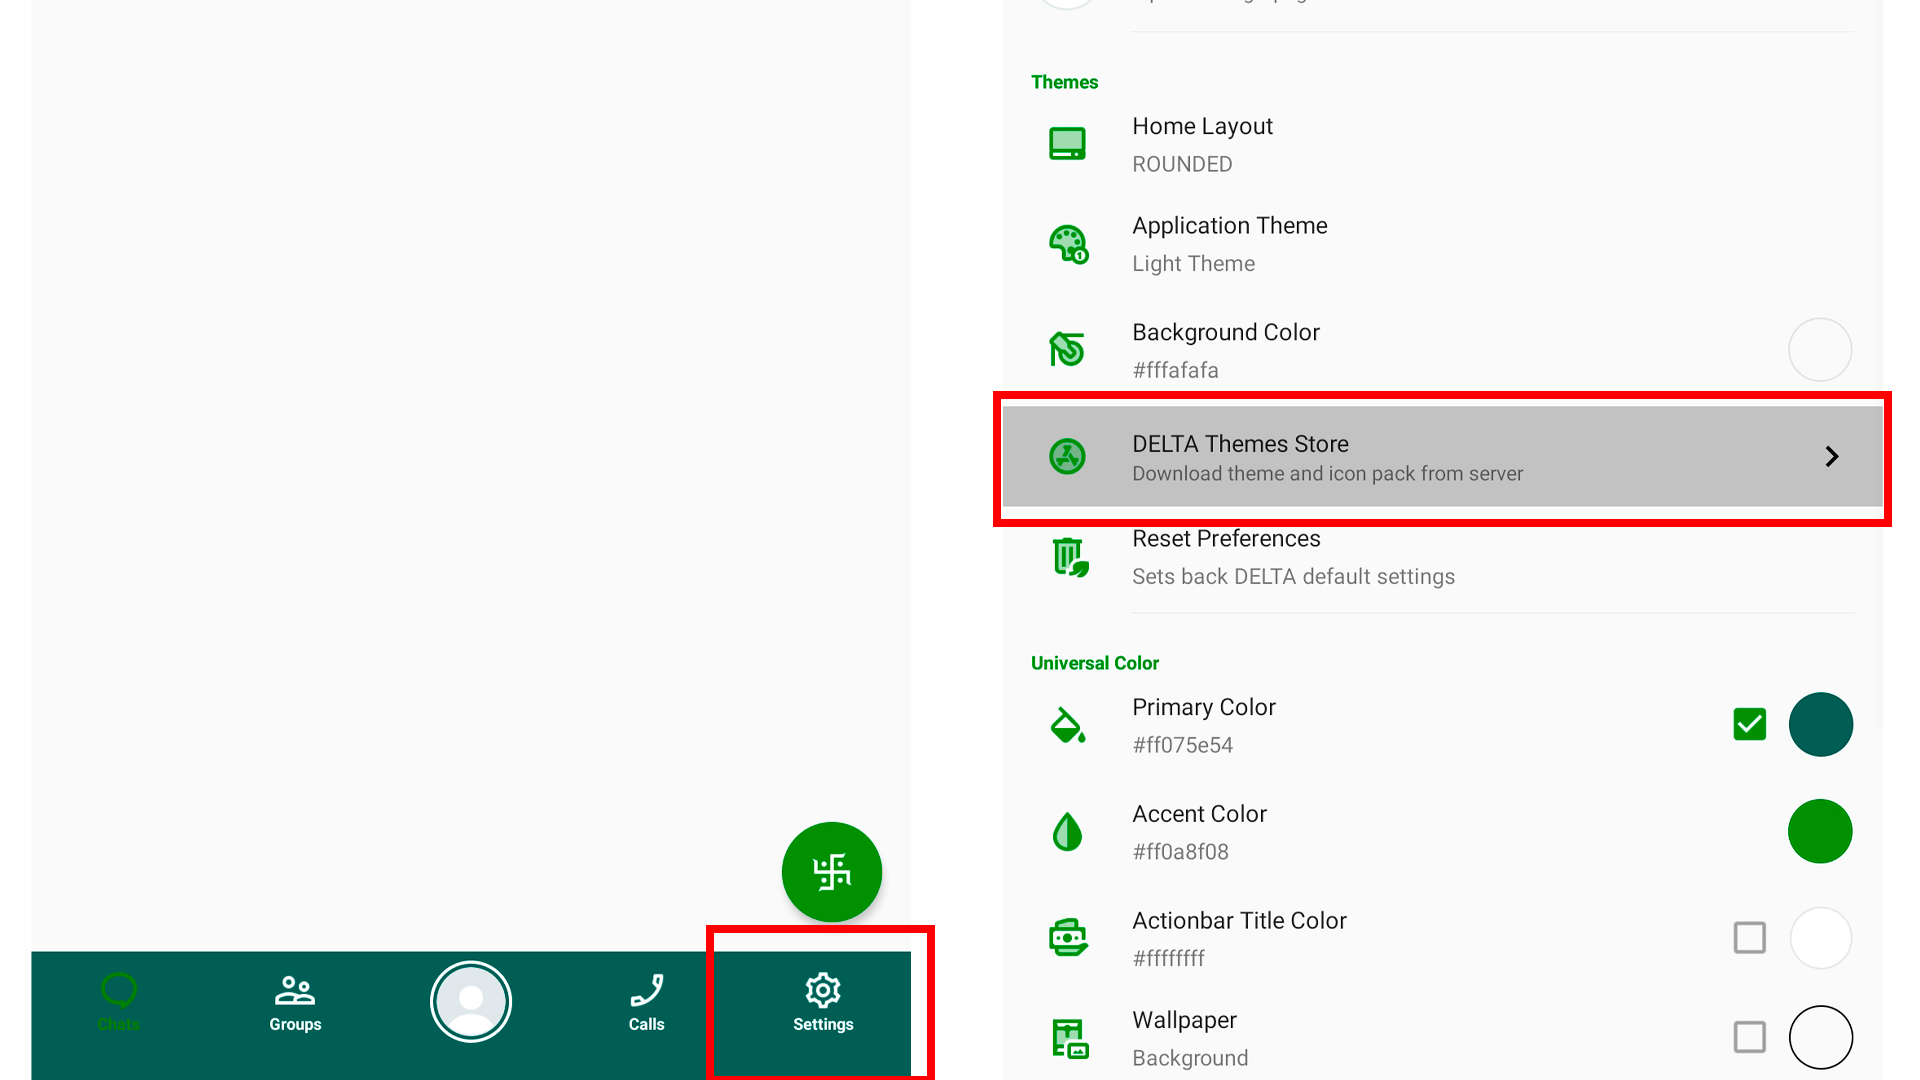
Task: Open Settings from bottom bar
Action: point(822,1002)
